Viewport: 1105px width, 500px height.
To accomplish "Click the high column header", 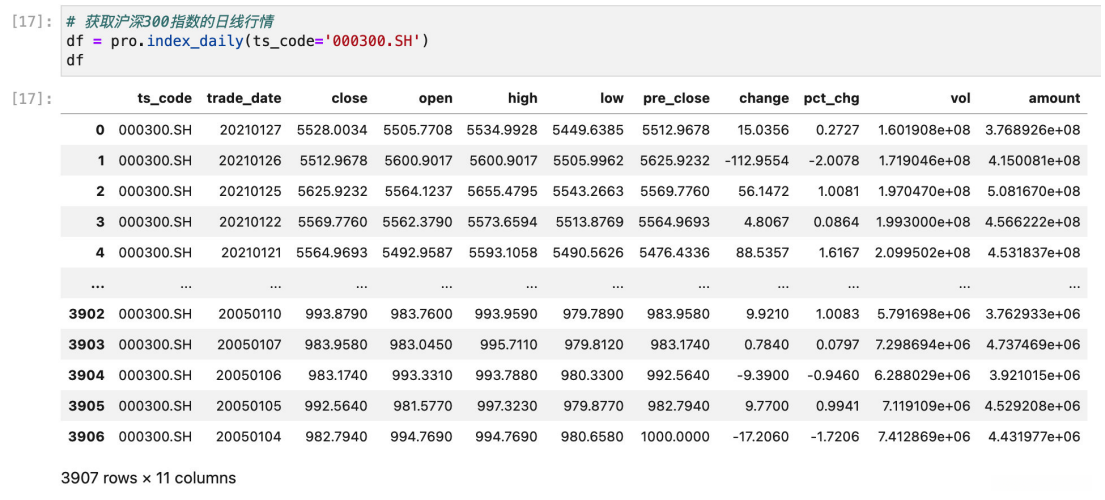I will pyautogui.click(x=522, y=98).
